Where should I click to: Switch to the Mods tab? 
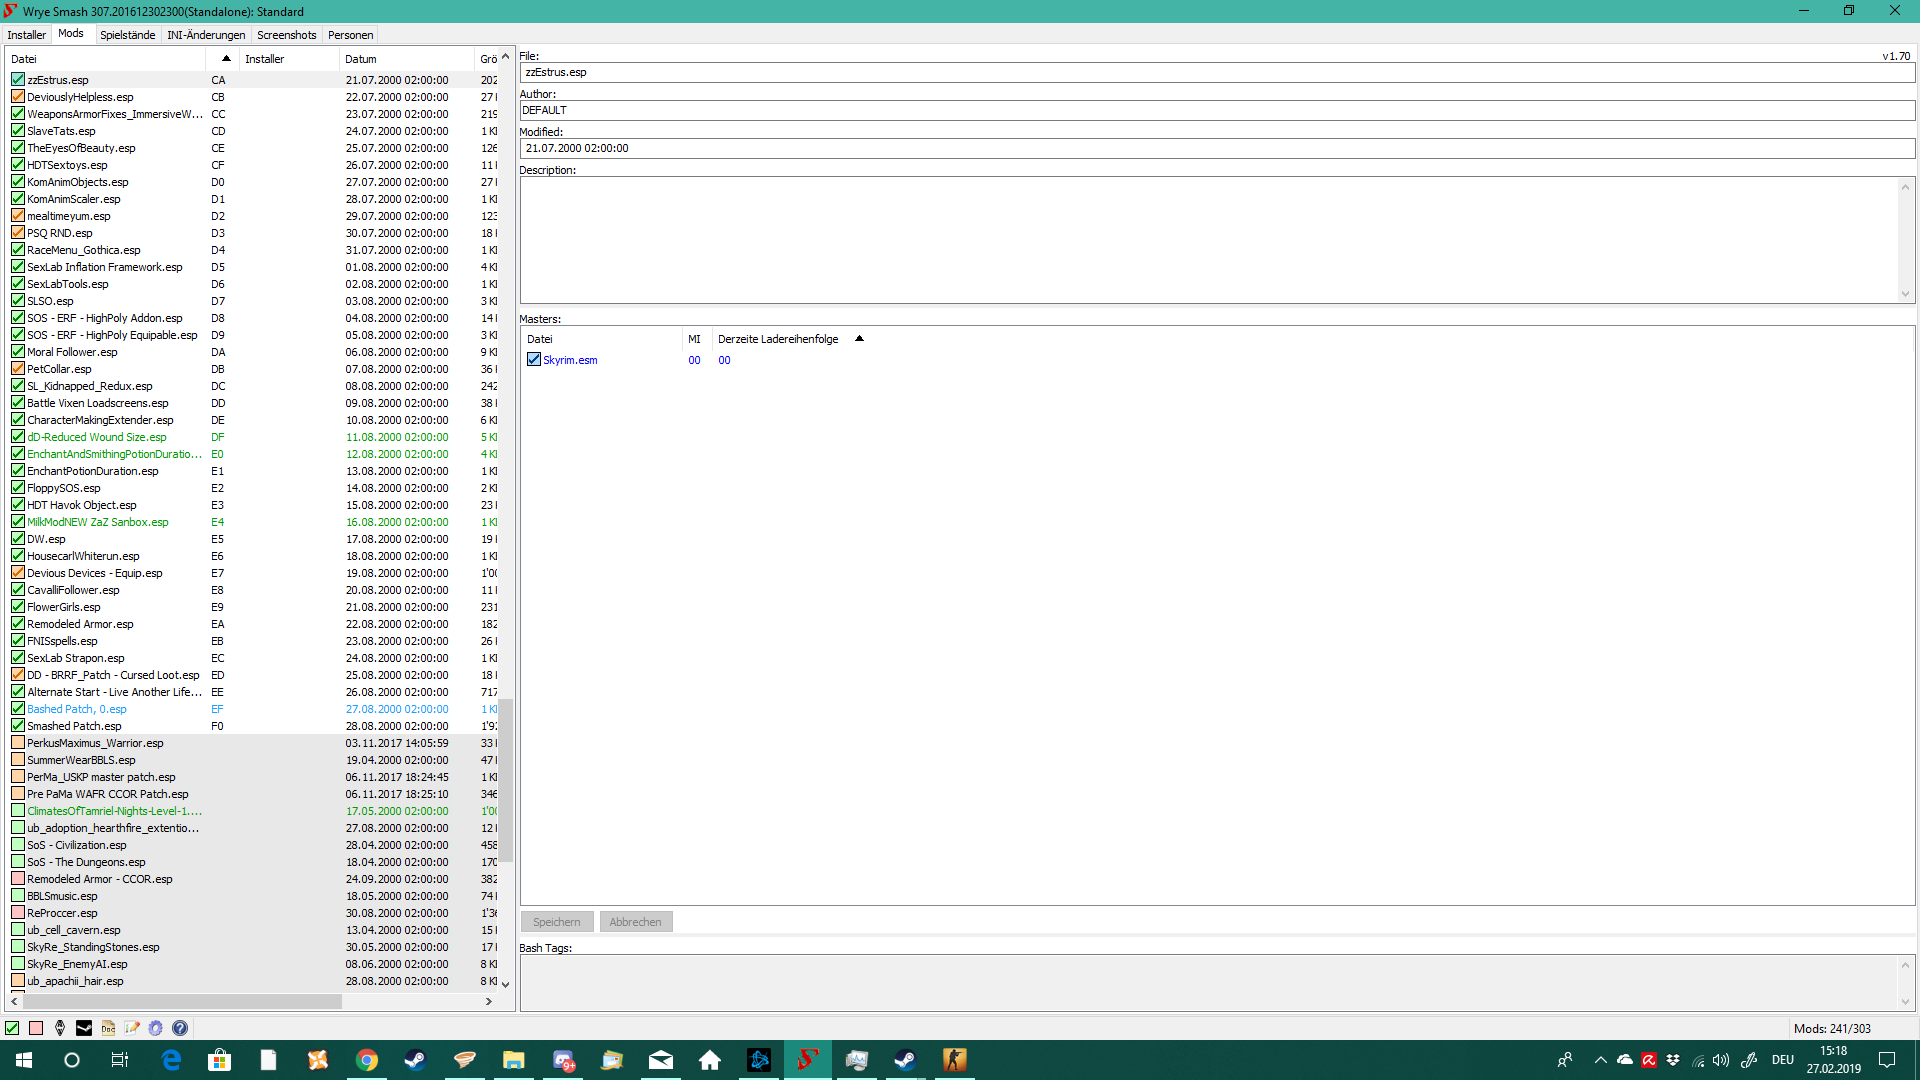[71, 34]
